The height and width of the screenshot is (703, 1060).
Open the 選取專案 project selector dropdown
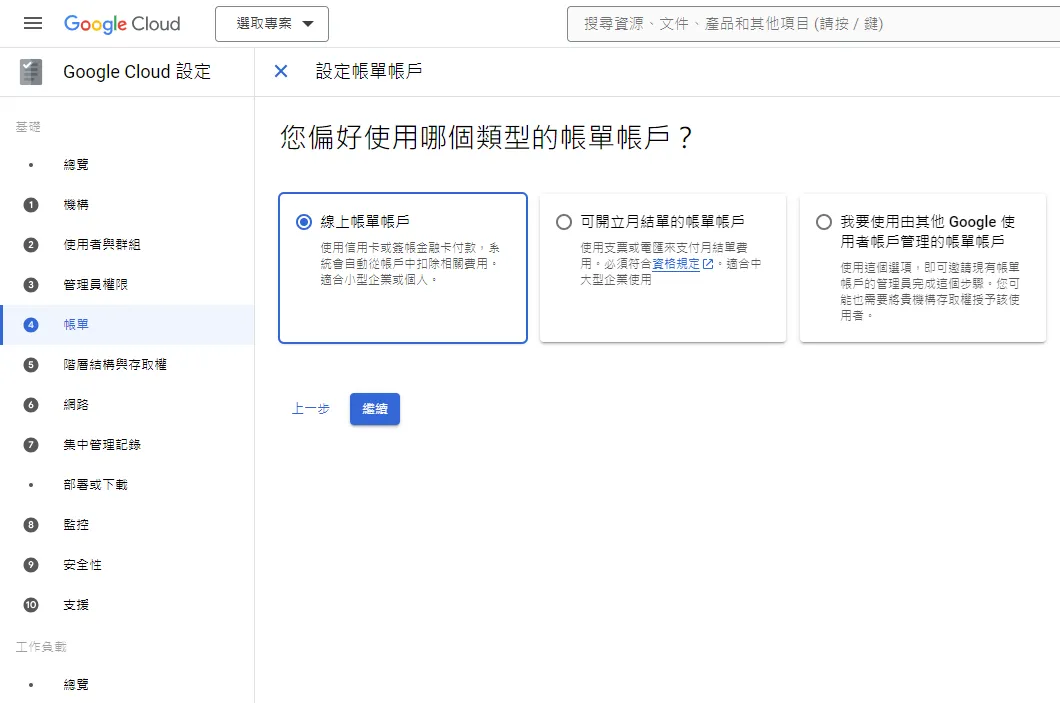click(272, 24)
